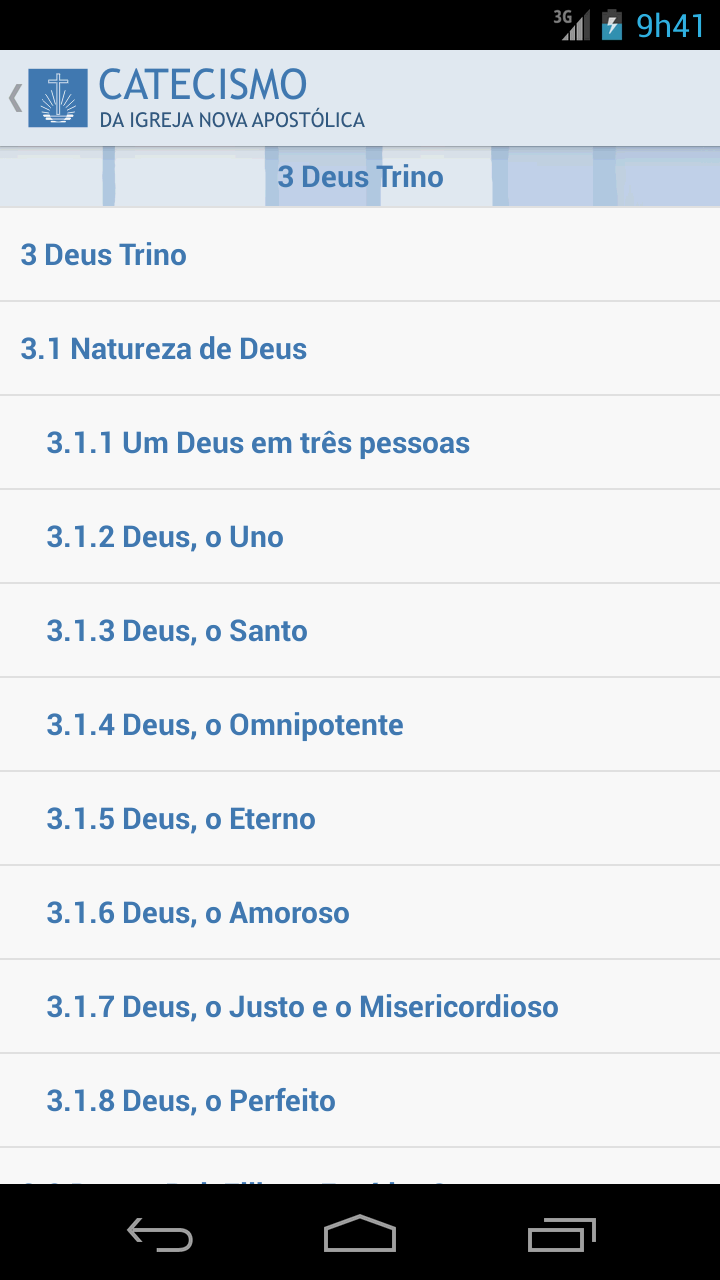
Task: Tap the New Apostolic Church logo icon
Action: [x=58, y=98]
